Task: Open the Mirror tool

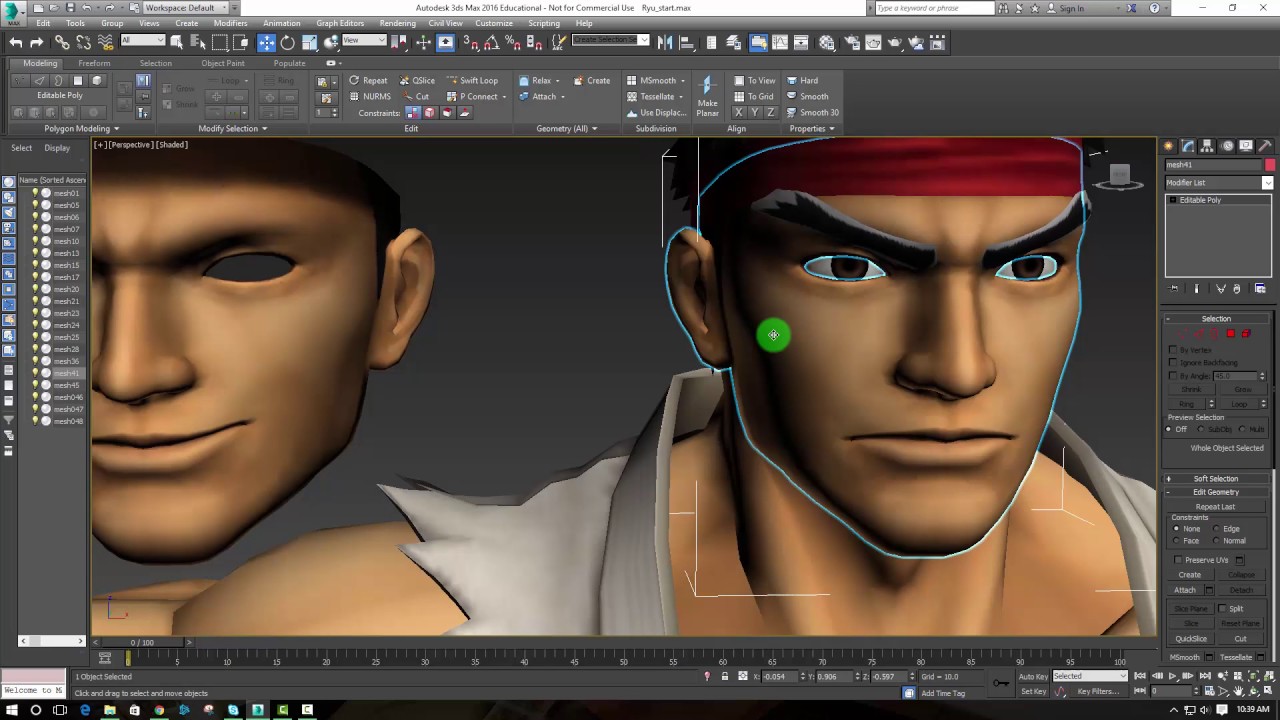Action: click(x=665, y=42)
